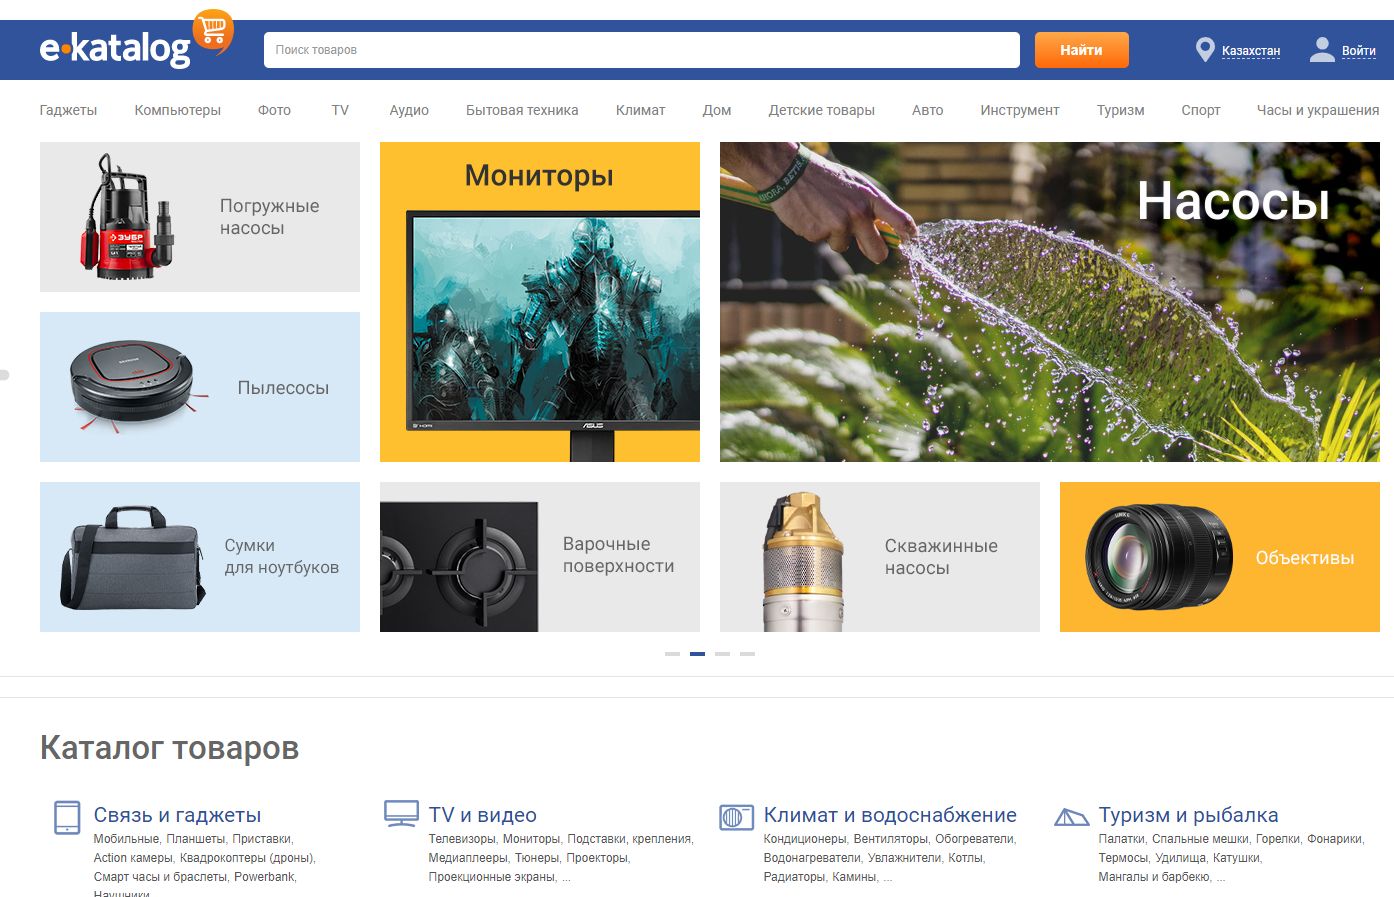1394x897 pixels.
Task: Click the tent icon beside Туризм и рыбалка
Action: [x=1071, y=817]
